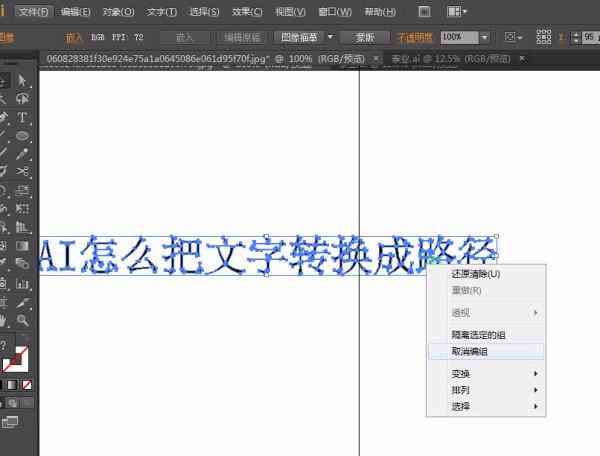Select the Gradient tool

click(x=22, y=246)
